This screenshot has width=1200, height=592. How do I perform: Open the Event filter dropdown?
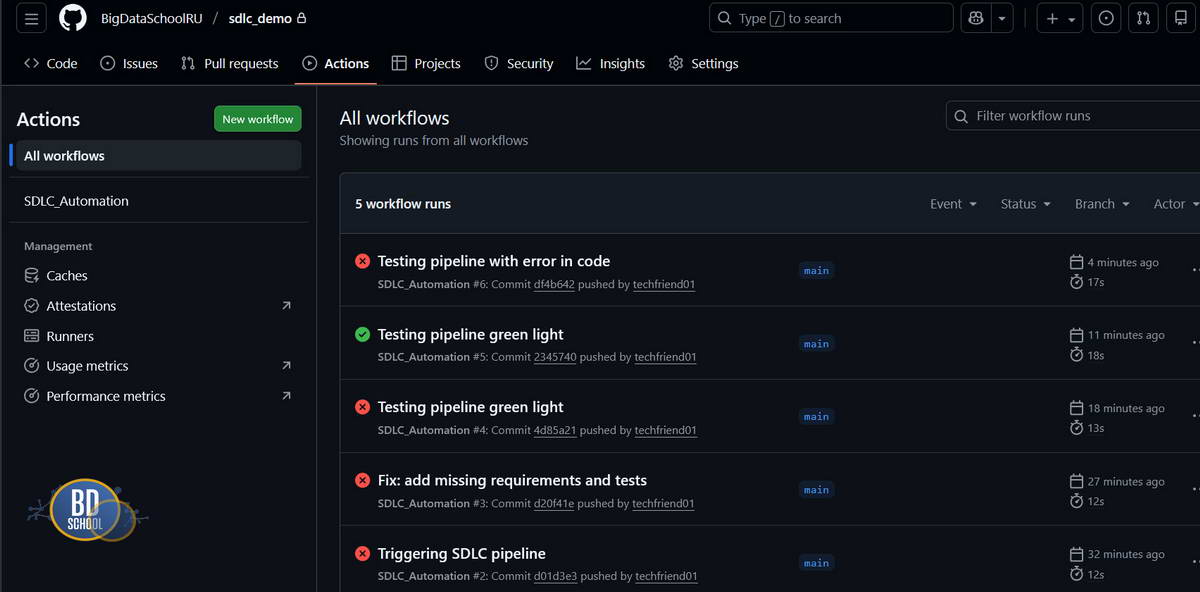click(951, 203)
